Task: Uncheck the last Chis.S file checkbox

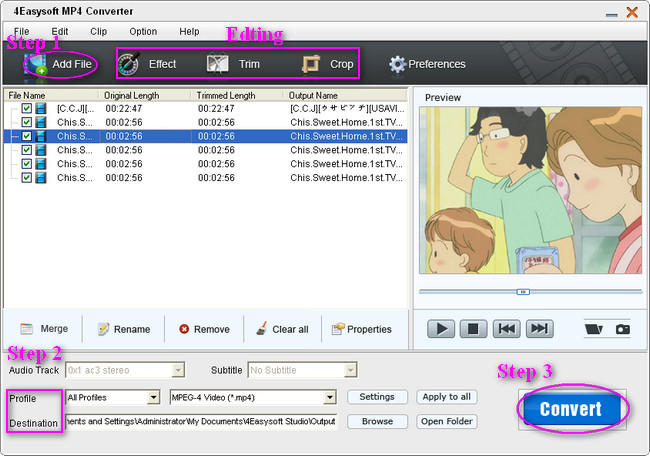Action: tap(27, 177)
